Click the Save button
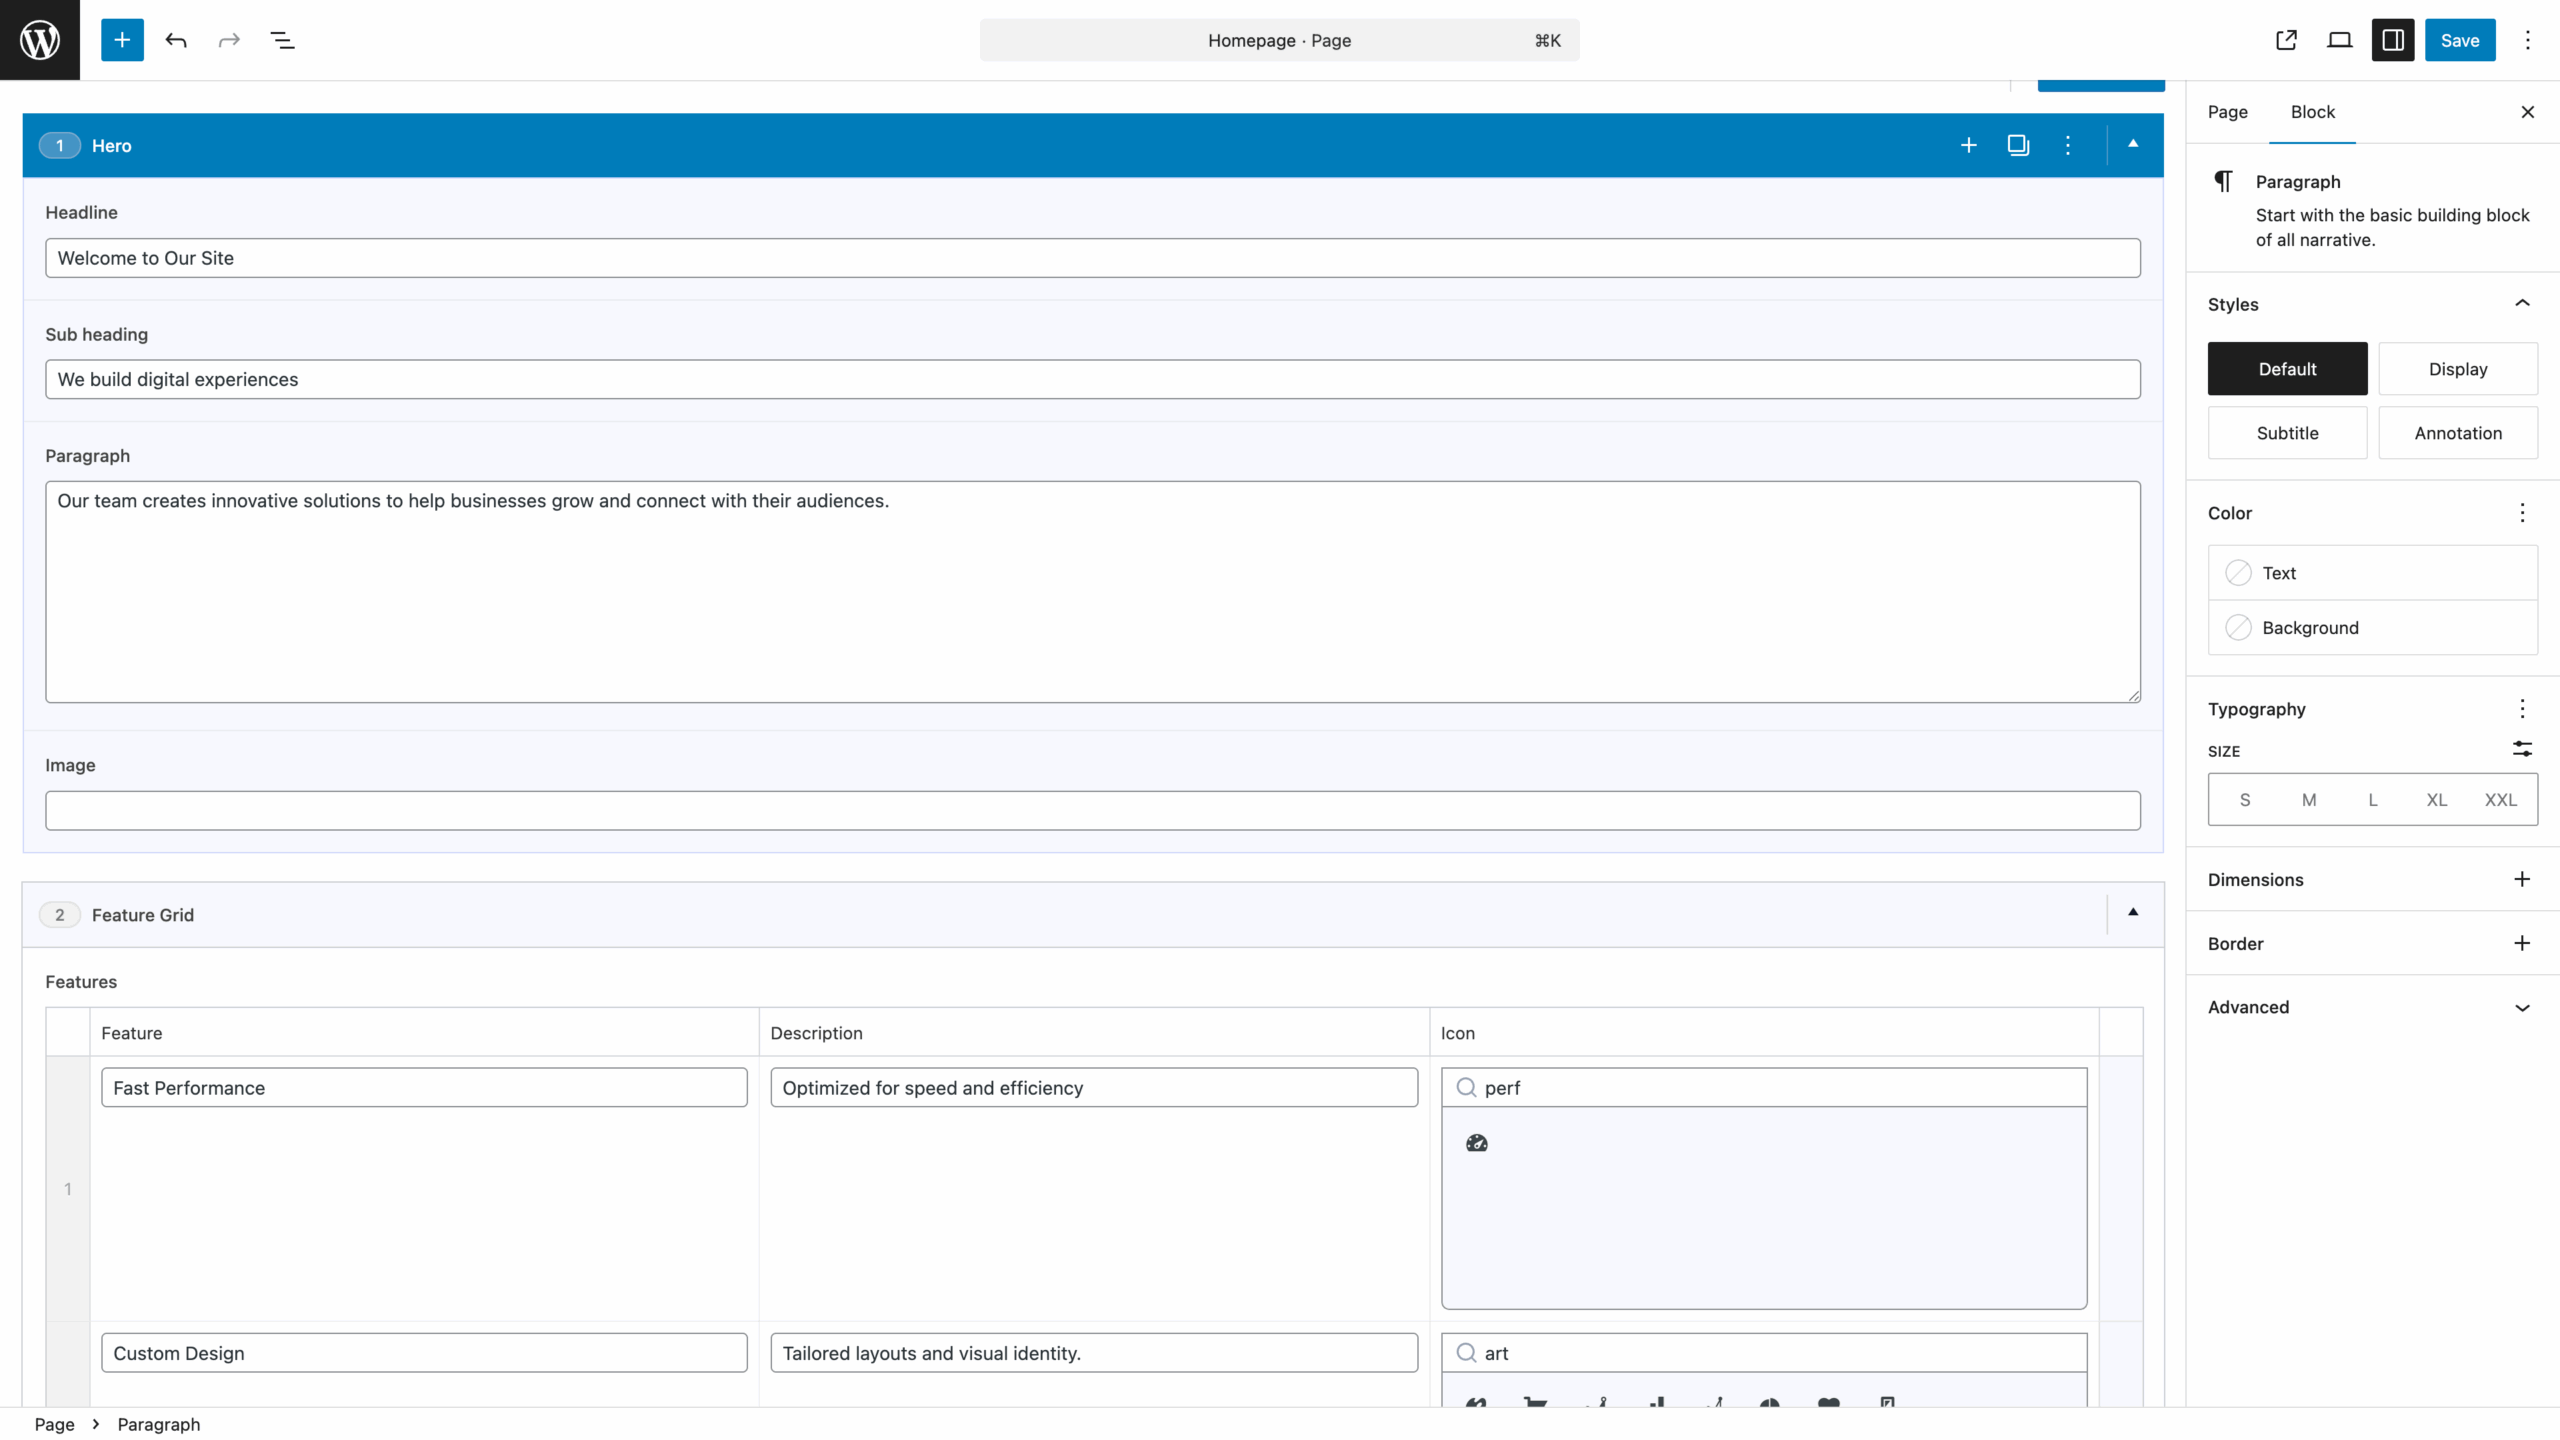The width and height of the screenshot is (2560, 1440). coord(2459,40)
